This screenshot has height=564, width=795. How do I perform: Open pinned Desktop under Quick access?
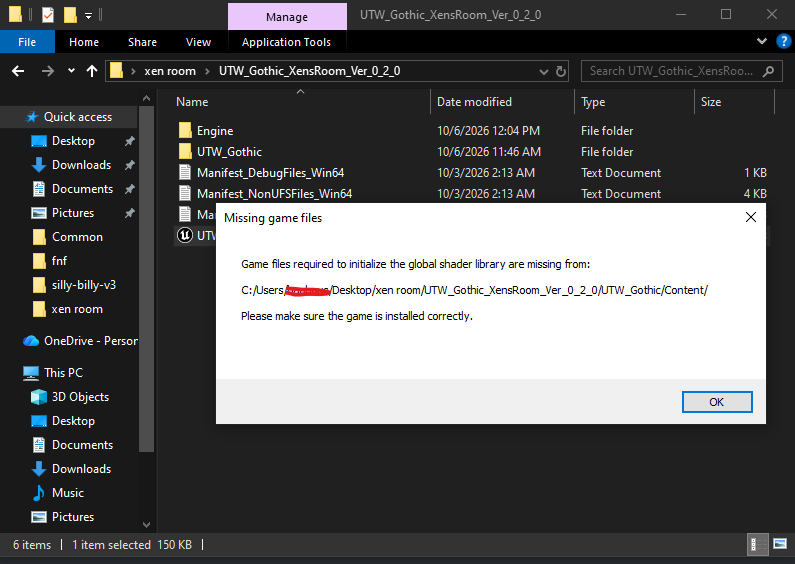[x=73, y=141]
